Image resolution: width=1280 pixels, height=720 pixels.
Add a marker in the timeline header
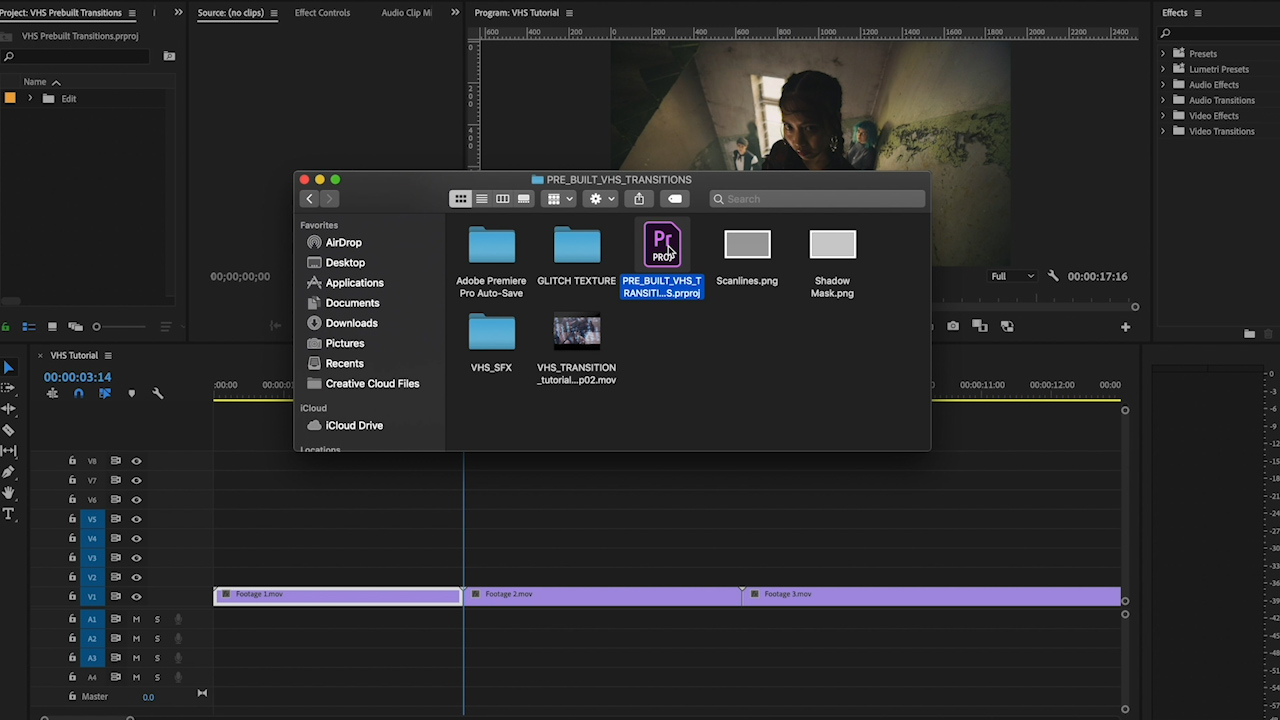131,393
